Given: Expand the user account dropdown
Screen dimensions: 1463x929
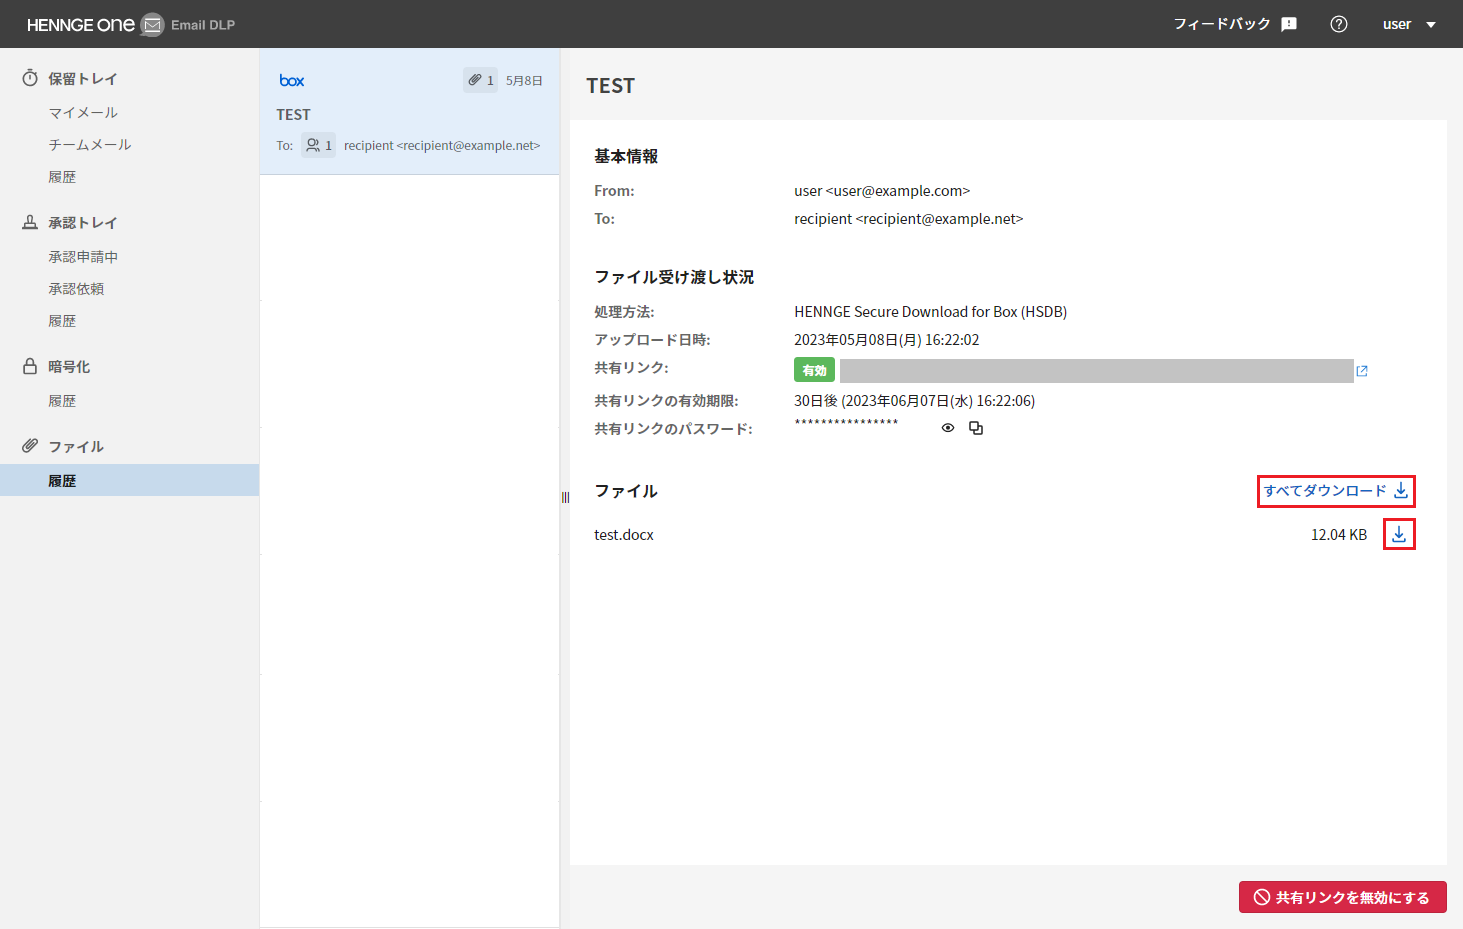Looking at the screenshot, I should 1409,24.
